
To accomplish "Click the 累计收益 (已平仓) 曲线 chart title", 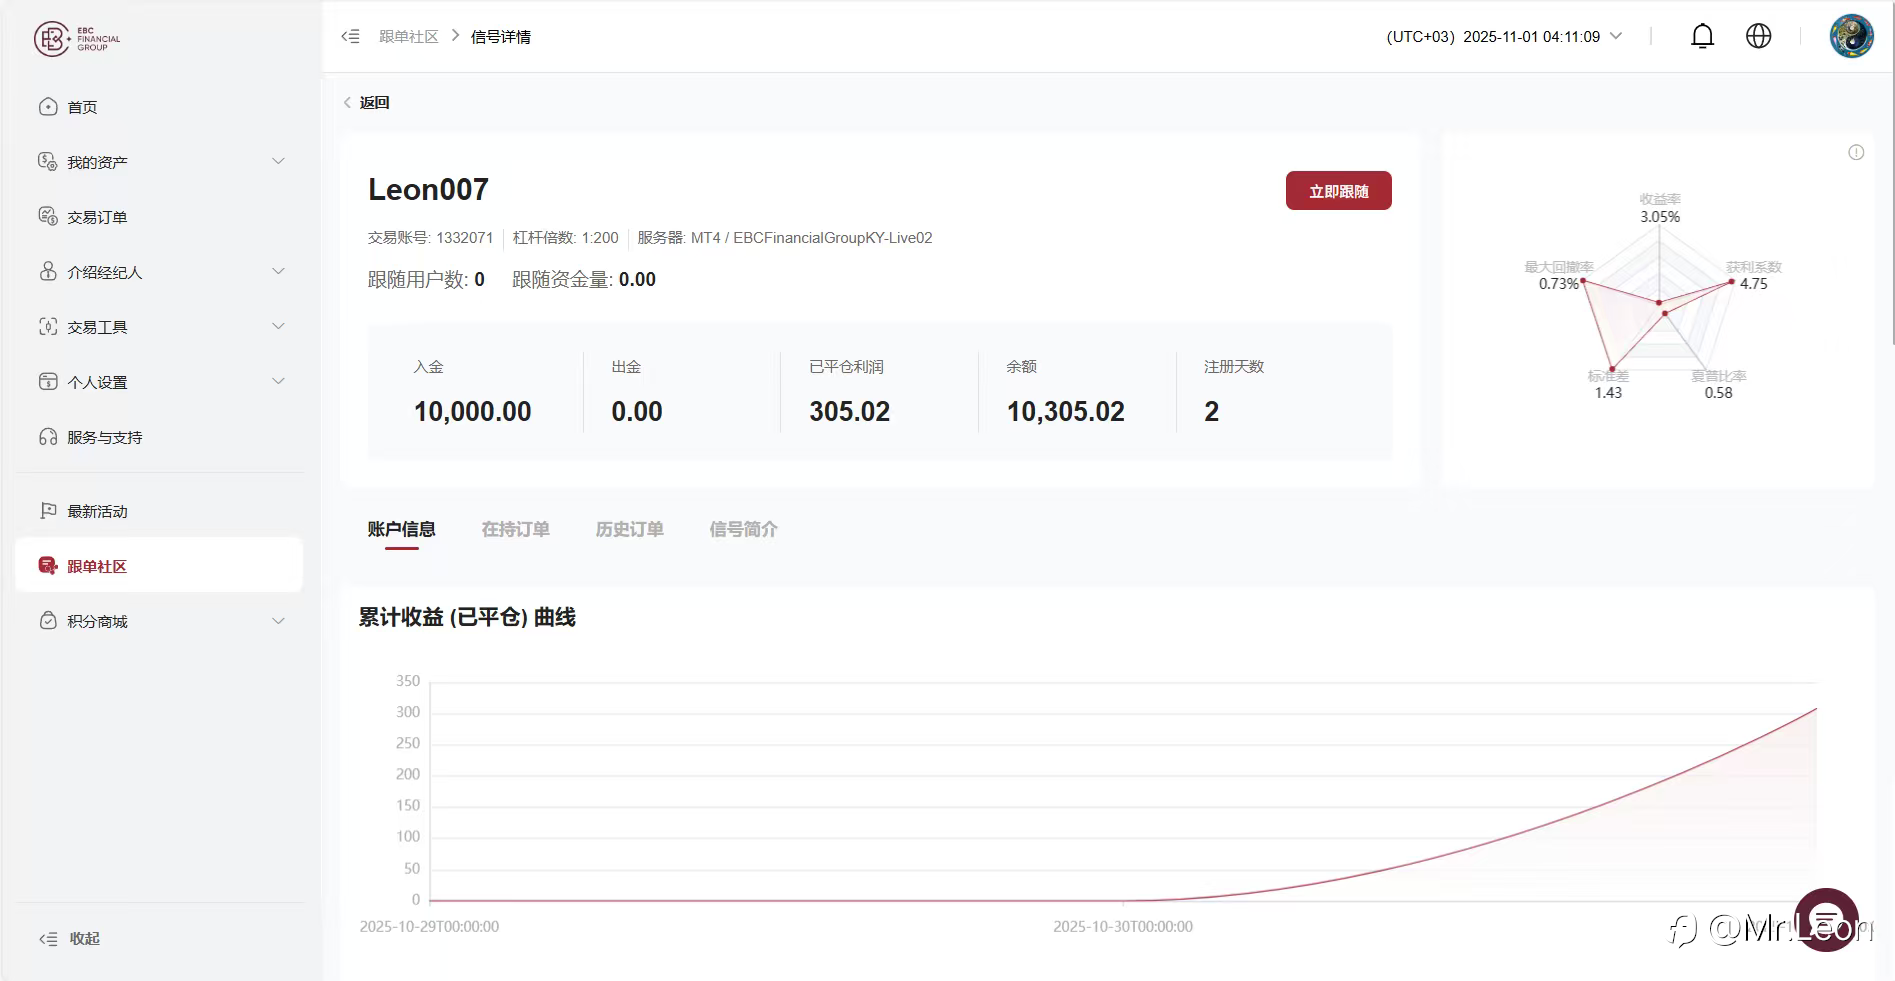I will [467, 617].
